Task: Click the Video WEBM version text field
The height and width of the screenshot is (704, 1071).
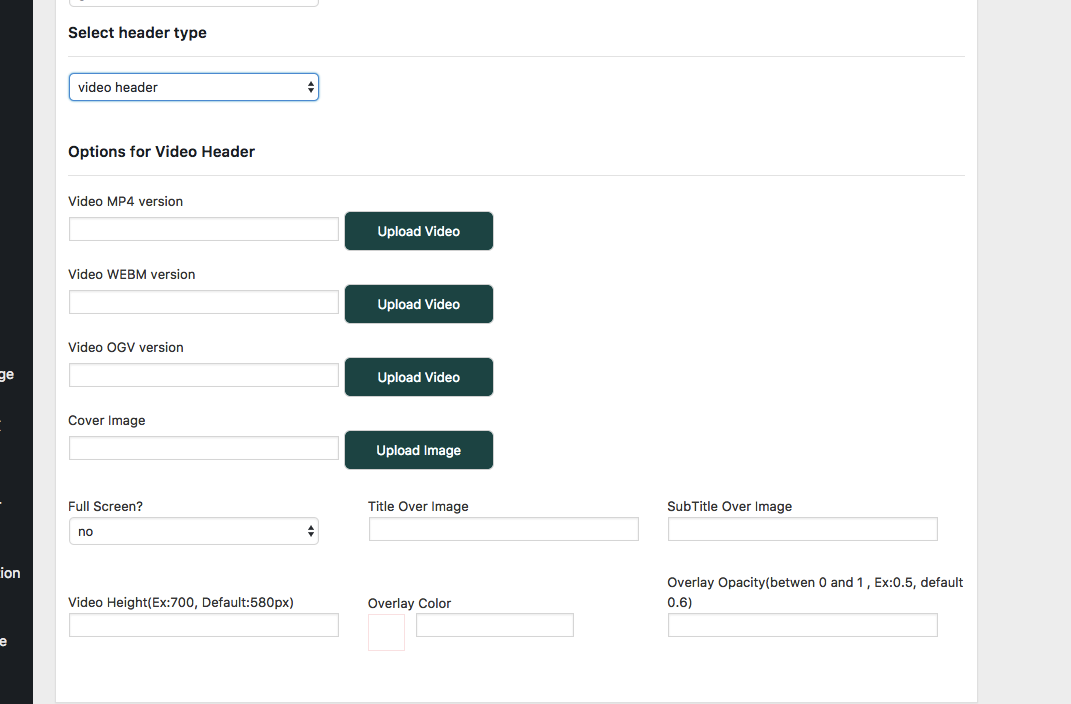Action: pos(204,302)
